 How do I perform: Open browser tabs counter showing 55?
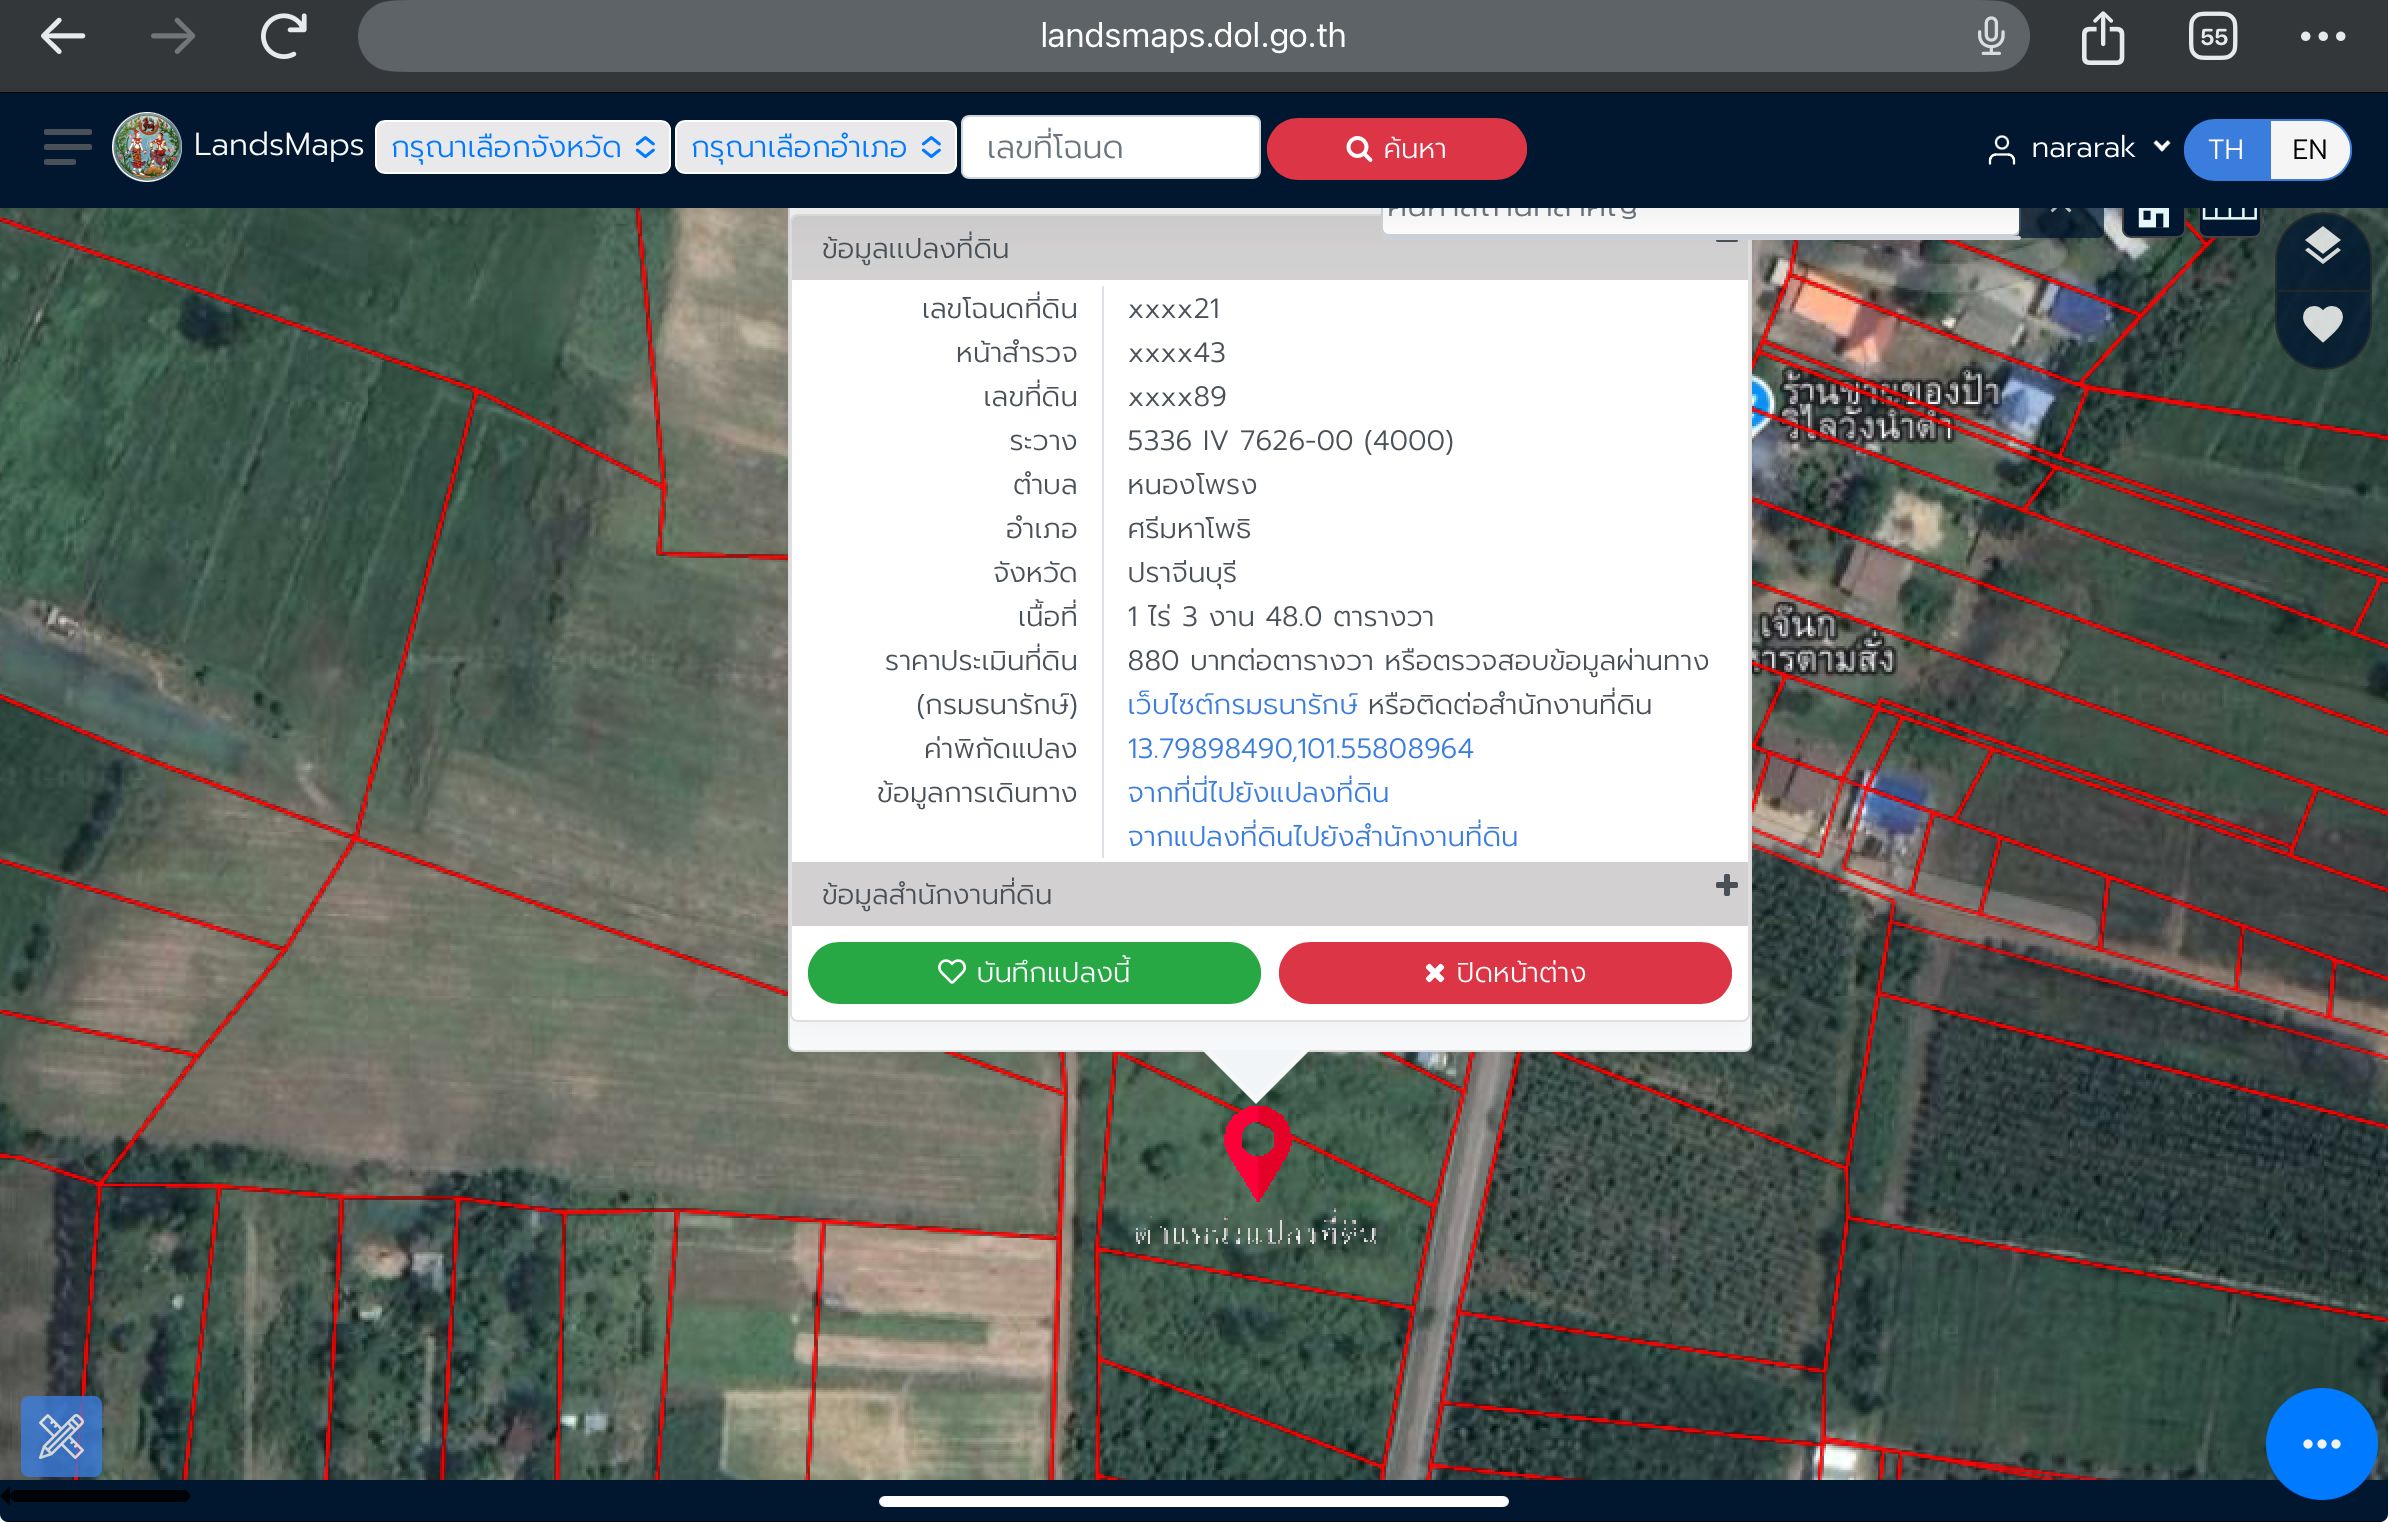coord(2213,37)
